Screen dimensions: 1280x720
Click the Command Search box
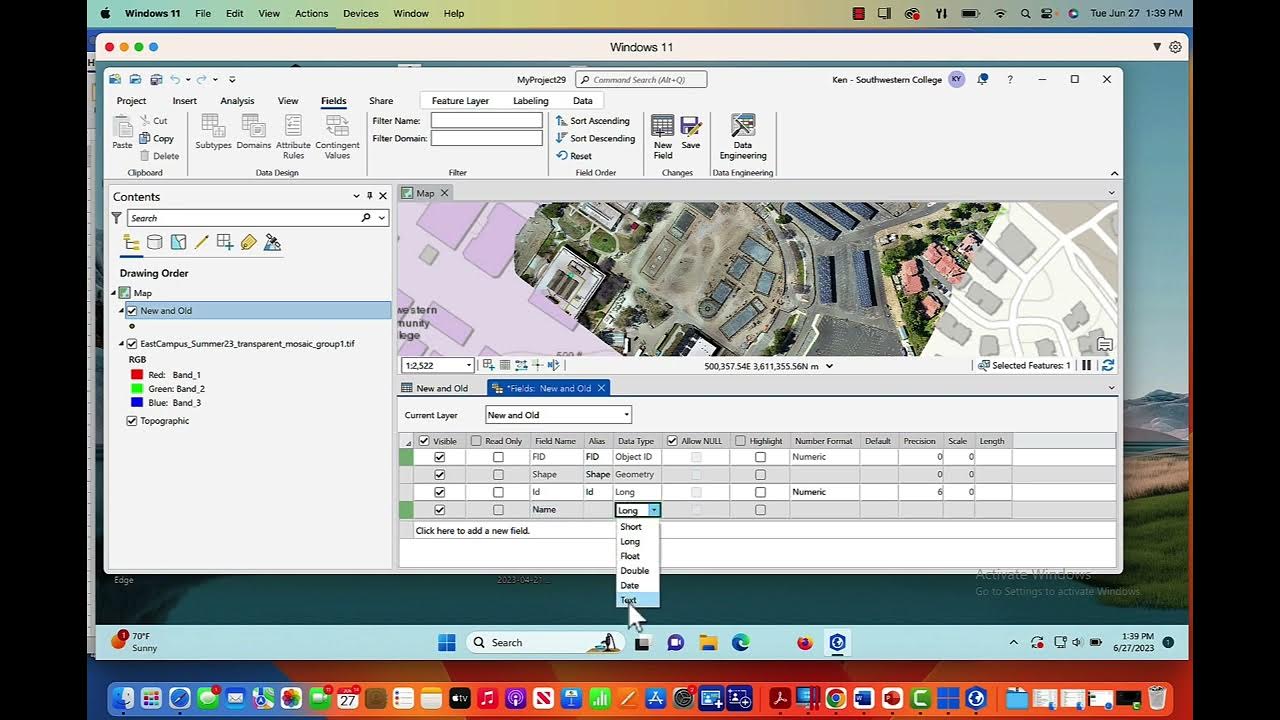641,80
